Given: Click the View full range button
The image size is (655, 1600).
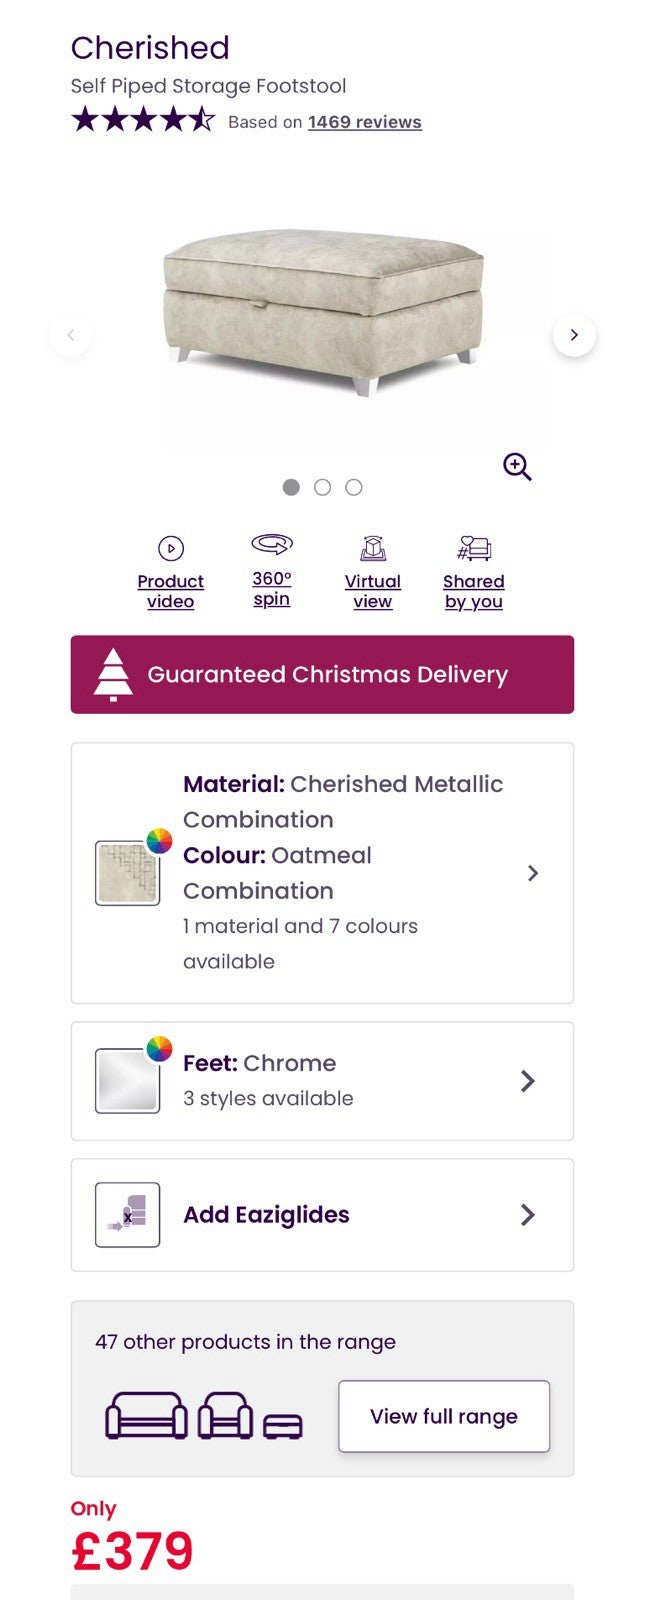Looking at the screenshot, I should tap(444, 1416).
